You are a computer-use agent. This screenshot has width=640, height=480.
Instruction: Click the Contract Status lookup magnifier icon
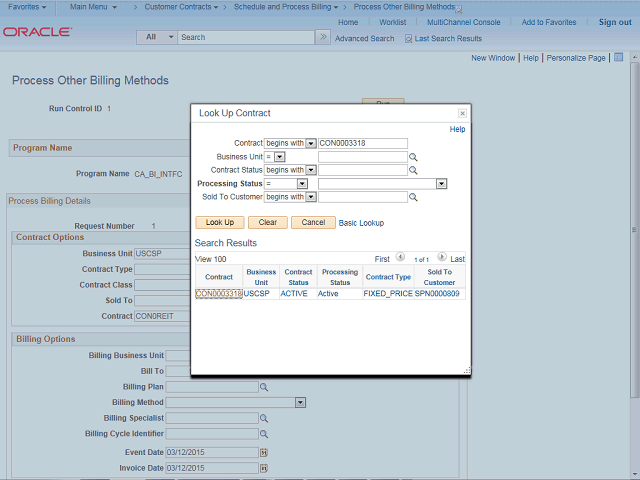click(412, 171)
